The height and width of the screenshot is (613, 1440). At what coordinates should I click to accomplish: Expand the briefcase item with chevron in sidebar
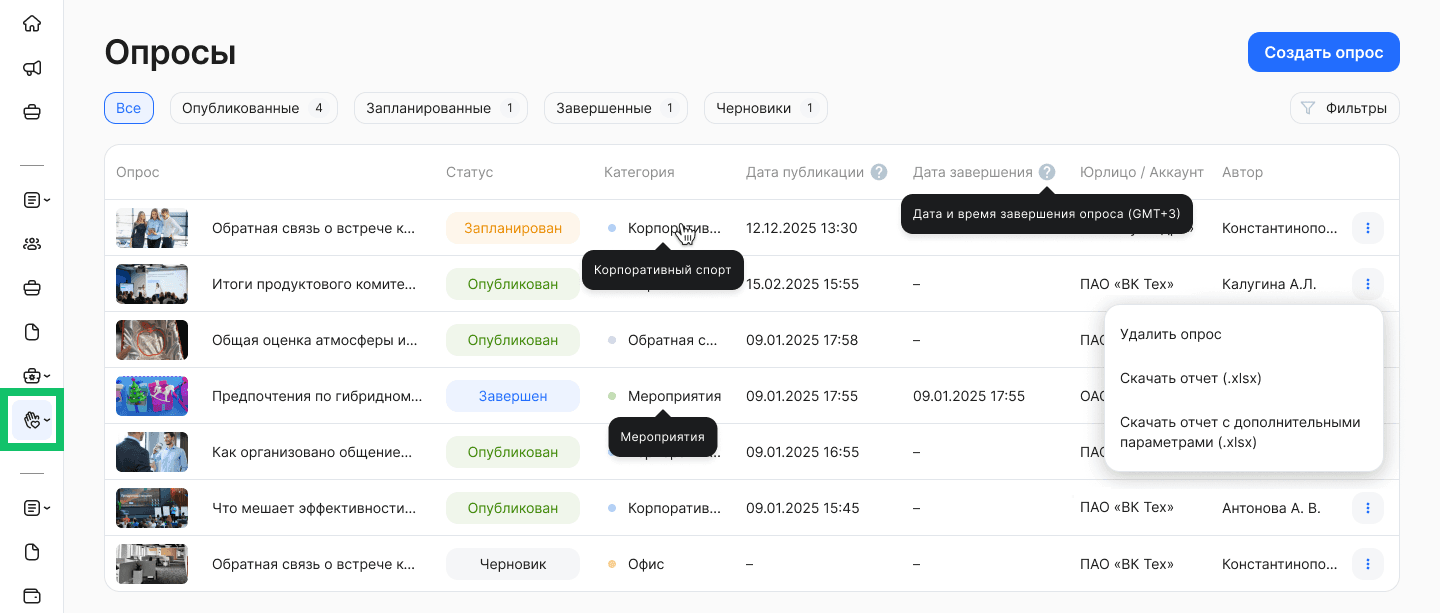coord(33,375)
